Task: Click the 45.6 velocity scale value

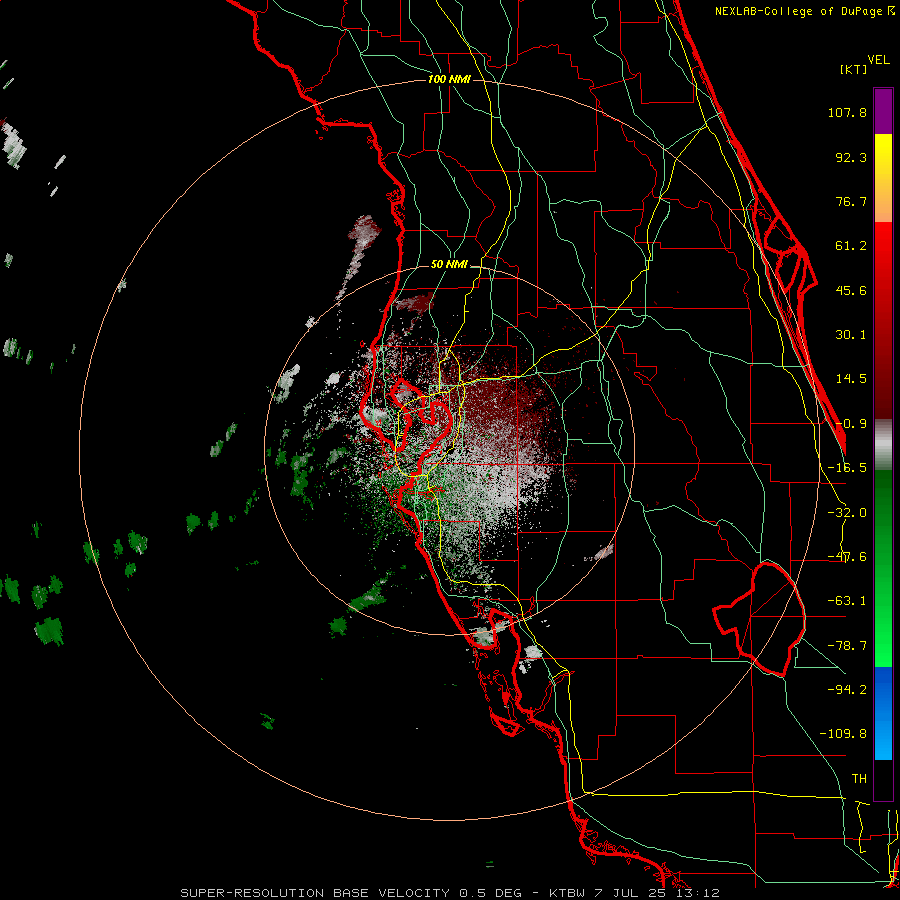Action: 851,290
